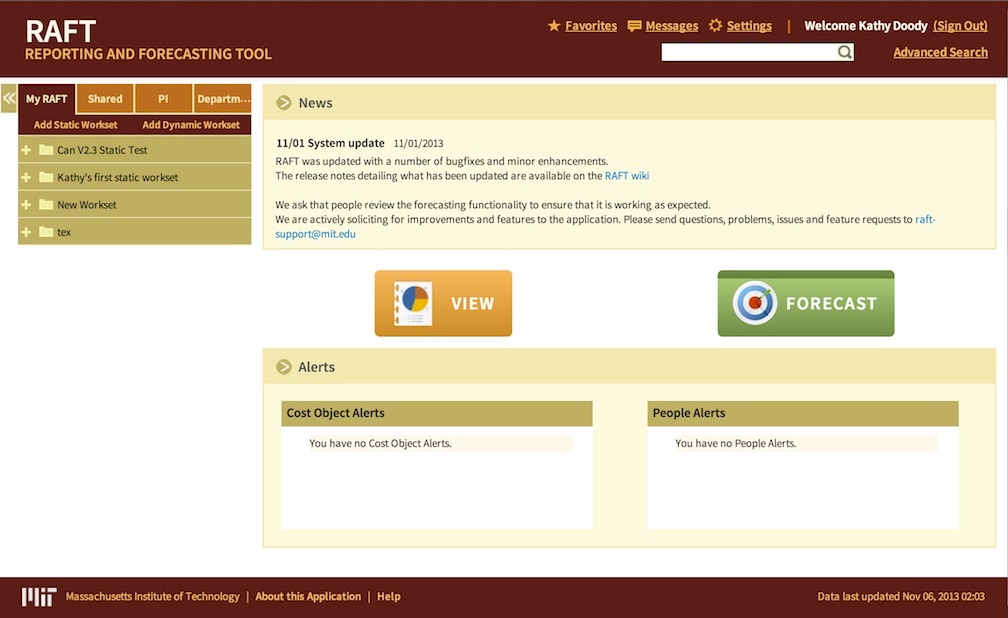Select the Can V2.3 Static Test row
The height and width of the screenshot is (618, 1008).
pyautogui.click(x=134, y=150)
